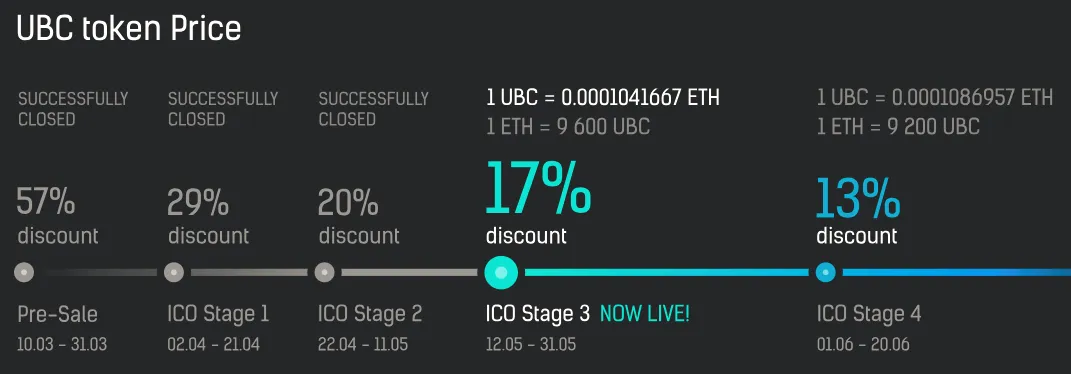Click the UBC token Price heading
Viewport: 1071px width, 374px height.
coord(128,29)
